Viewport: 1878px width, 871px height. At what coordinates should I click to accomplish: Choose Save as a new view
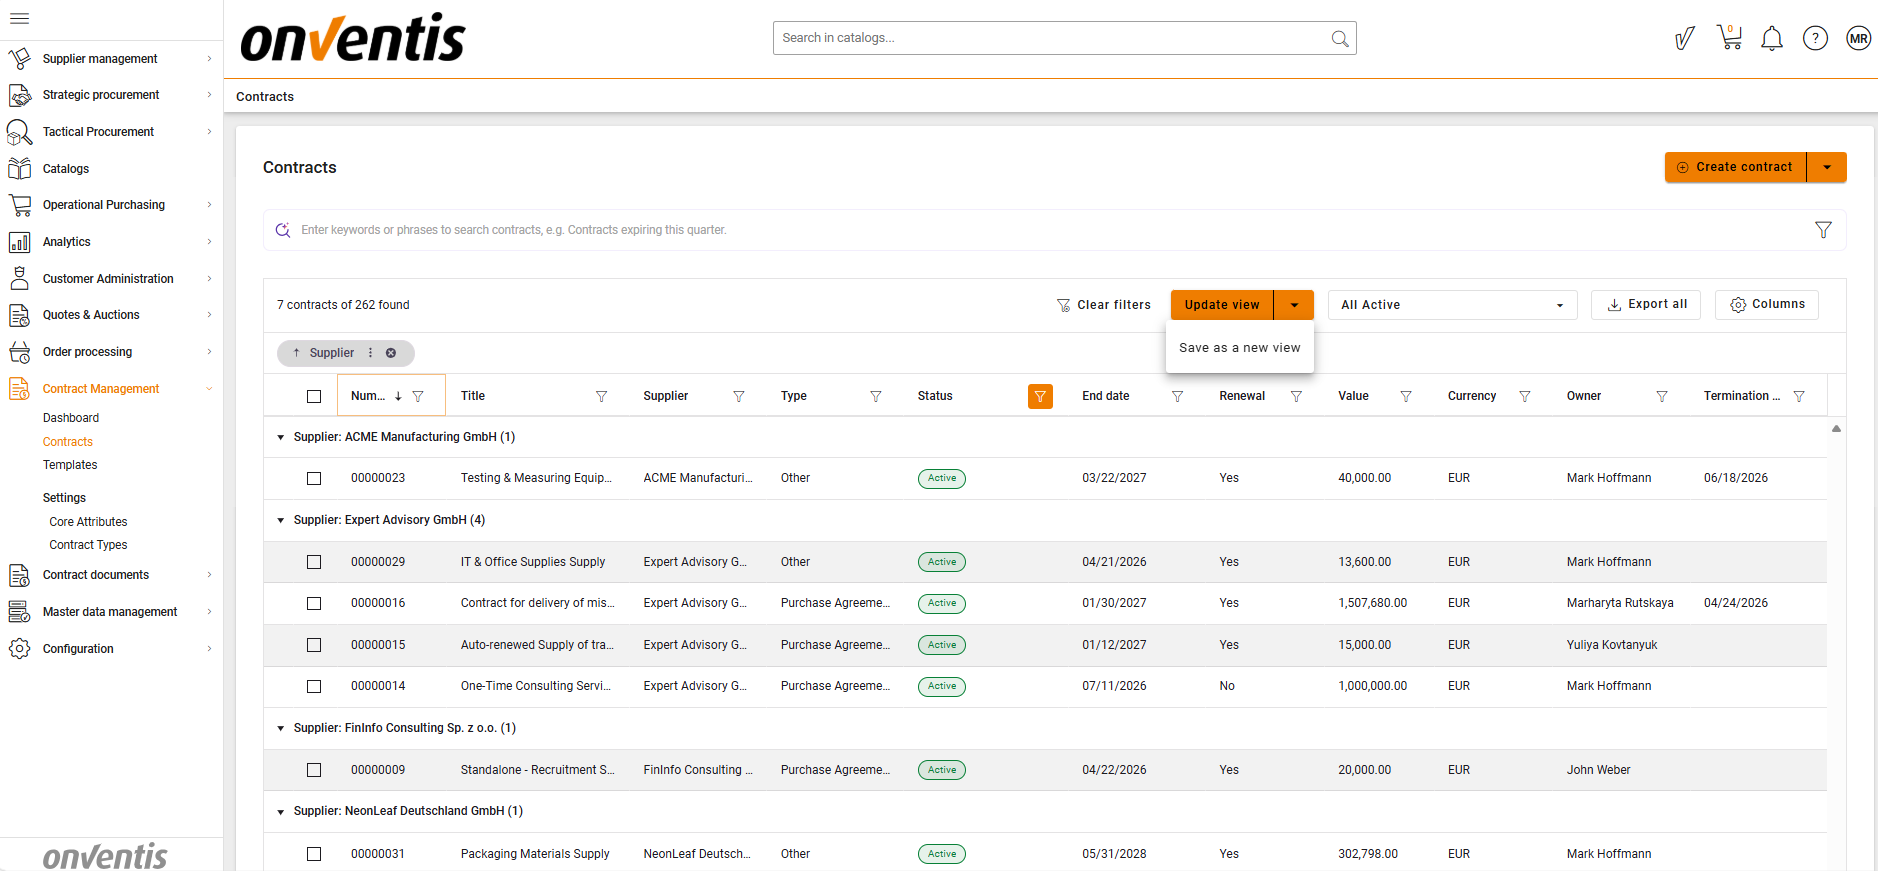click(x=1239, y=348)
